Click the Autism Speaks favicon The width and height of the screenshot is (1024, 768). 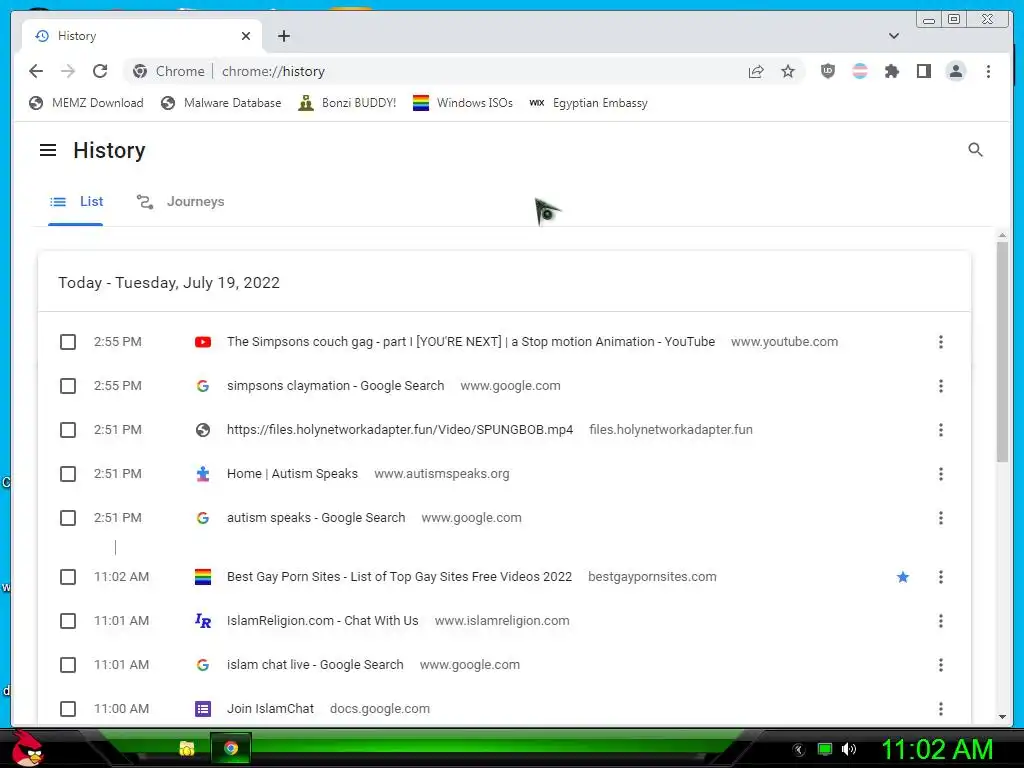click(202, 474)
